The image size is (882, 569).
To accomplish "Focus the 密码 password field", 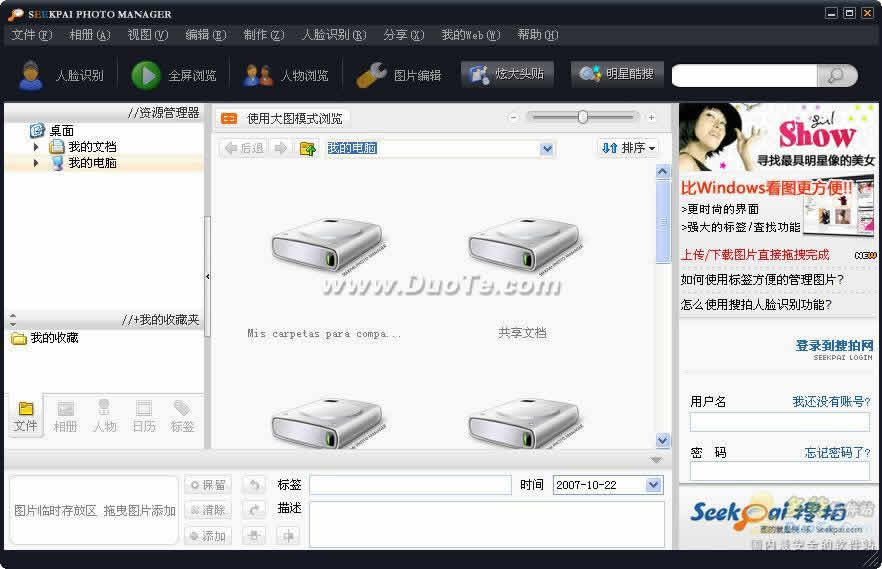I will [780, 471].
